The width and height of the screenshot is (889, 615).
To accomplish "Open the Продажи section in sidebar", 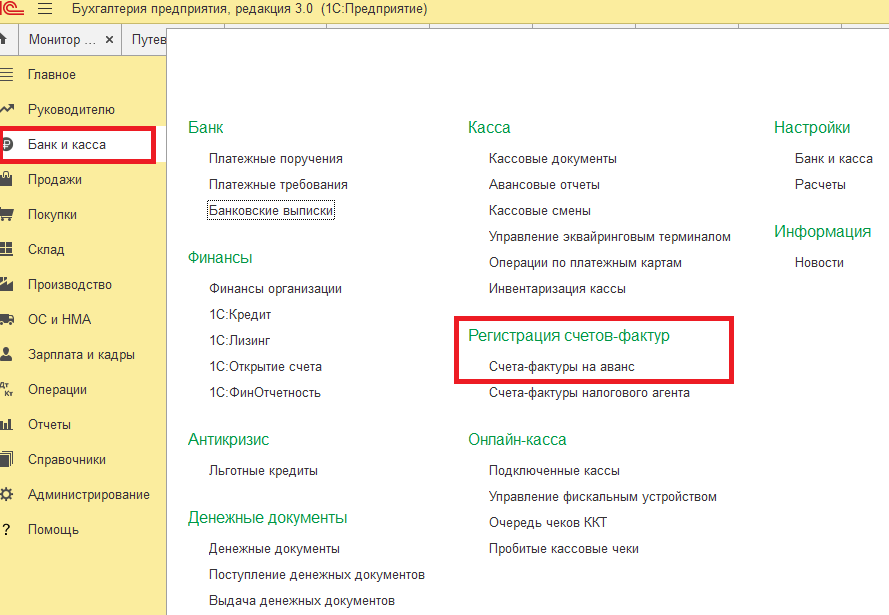I will (x=55, y=180).
